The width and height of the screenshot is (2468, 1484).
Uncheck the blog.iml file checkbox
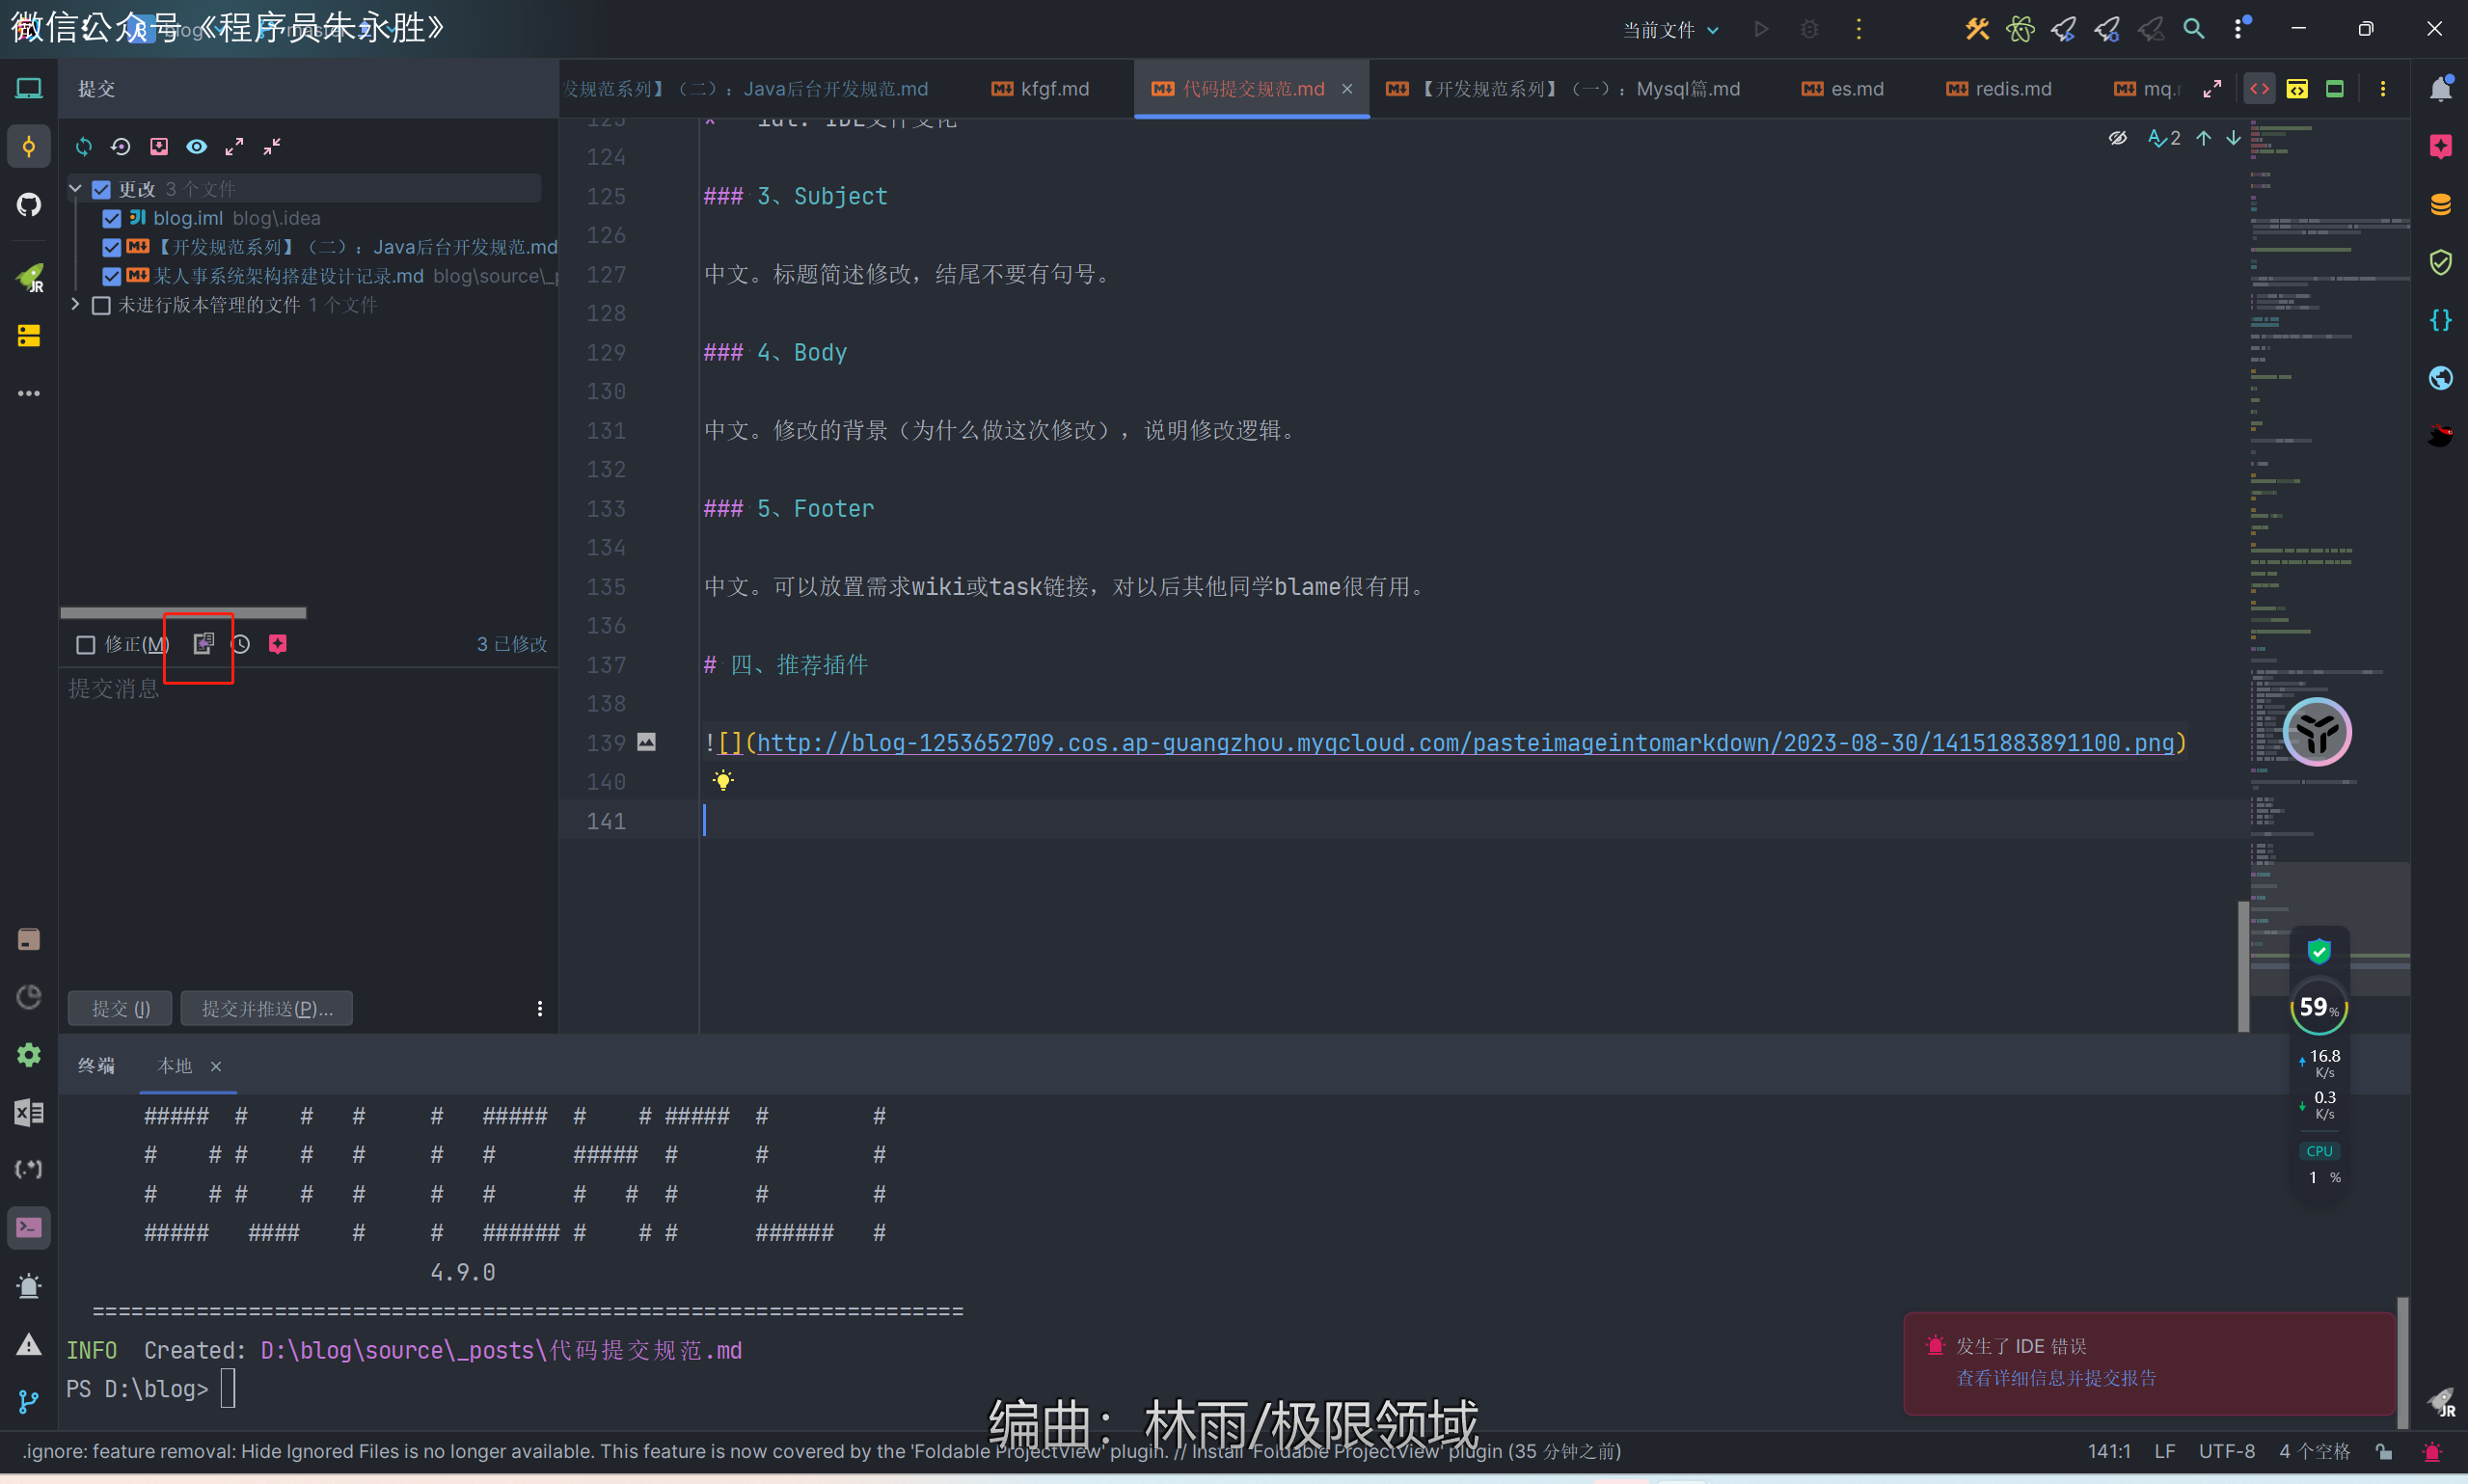coord(112,218)
